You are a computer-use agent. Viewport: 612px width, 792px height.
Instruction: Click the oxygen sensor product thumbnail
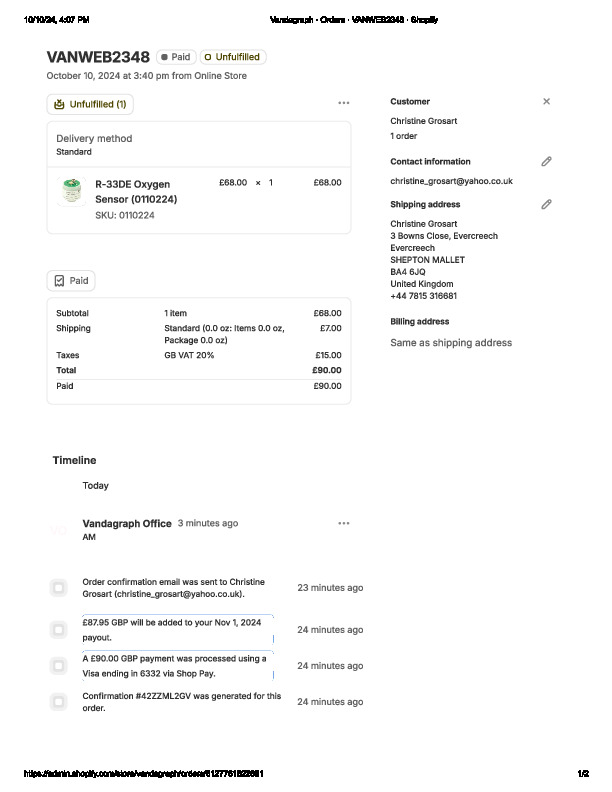72,191
